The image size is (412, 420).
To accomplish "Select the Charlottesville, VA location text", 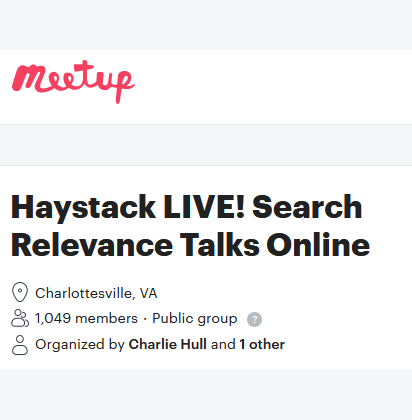I will pyautogui.click(x=96, y=293).
